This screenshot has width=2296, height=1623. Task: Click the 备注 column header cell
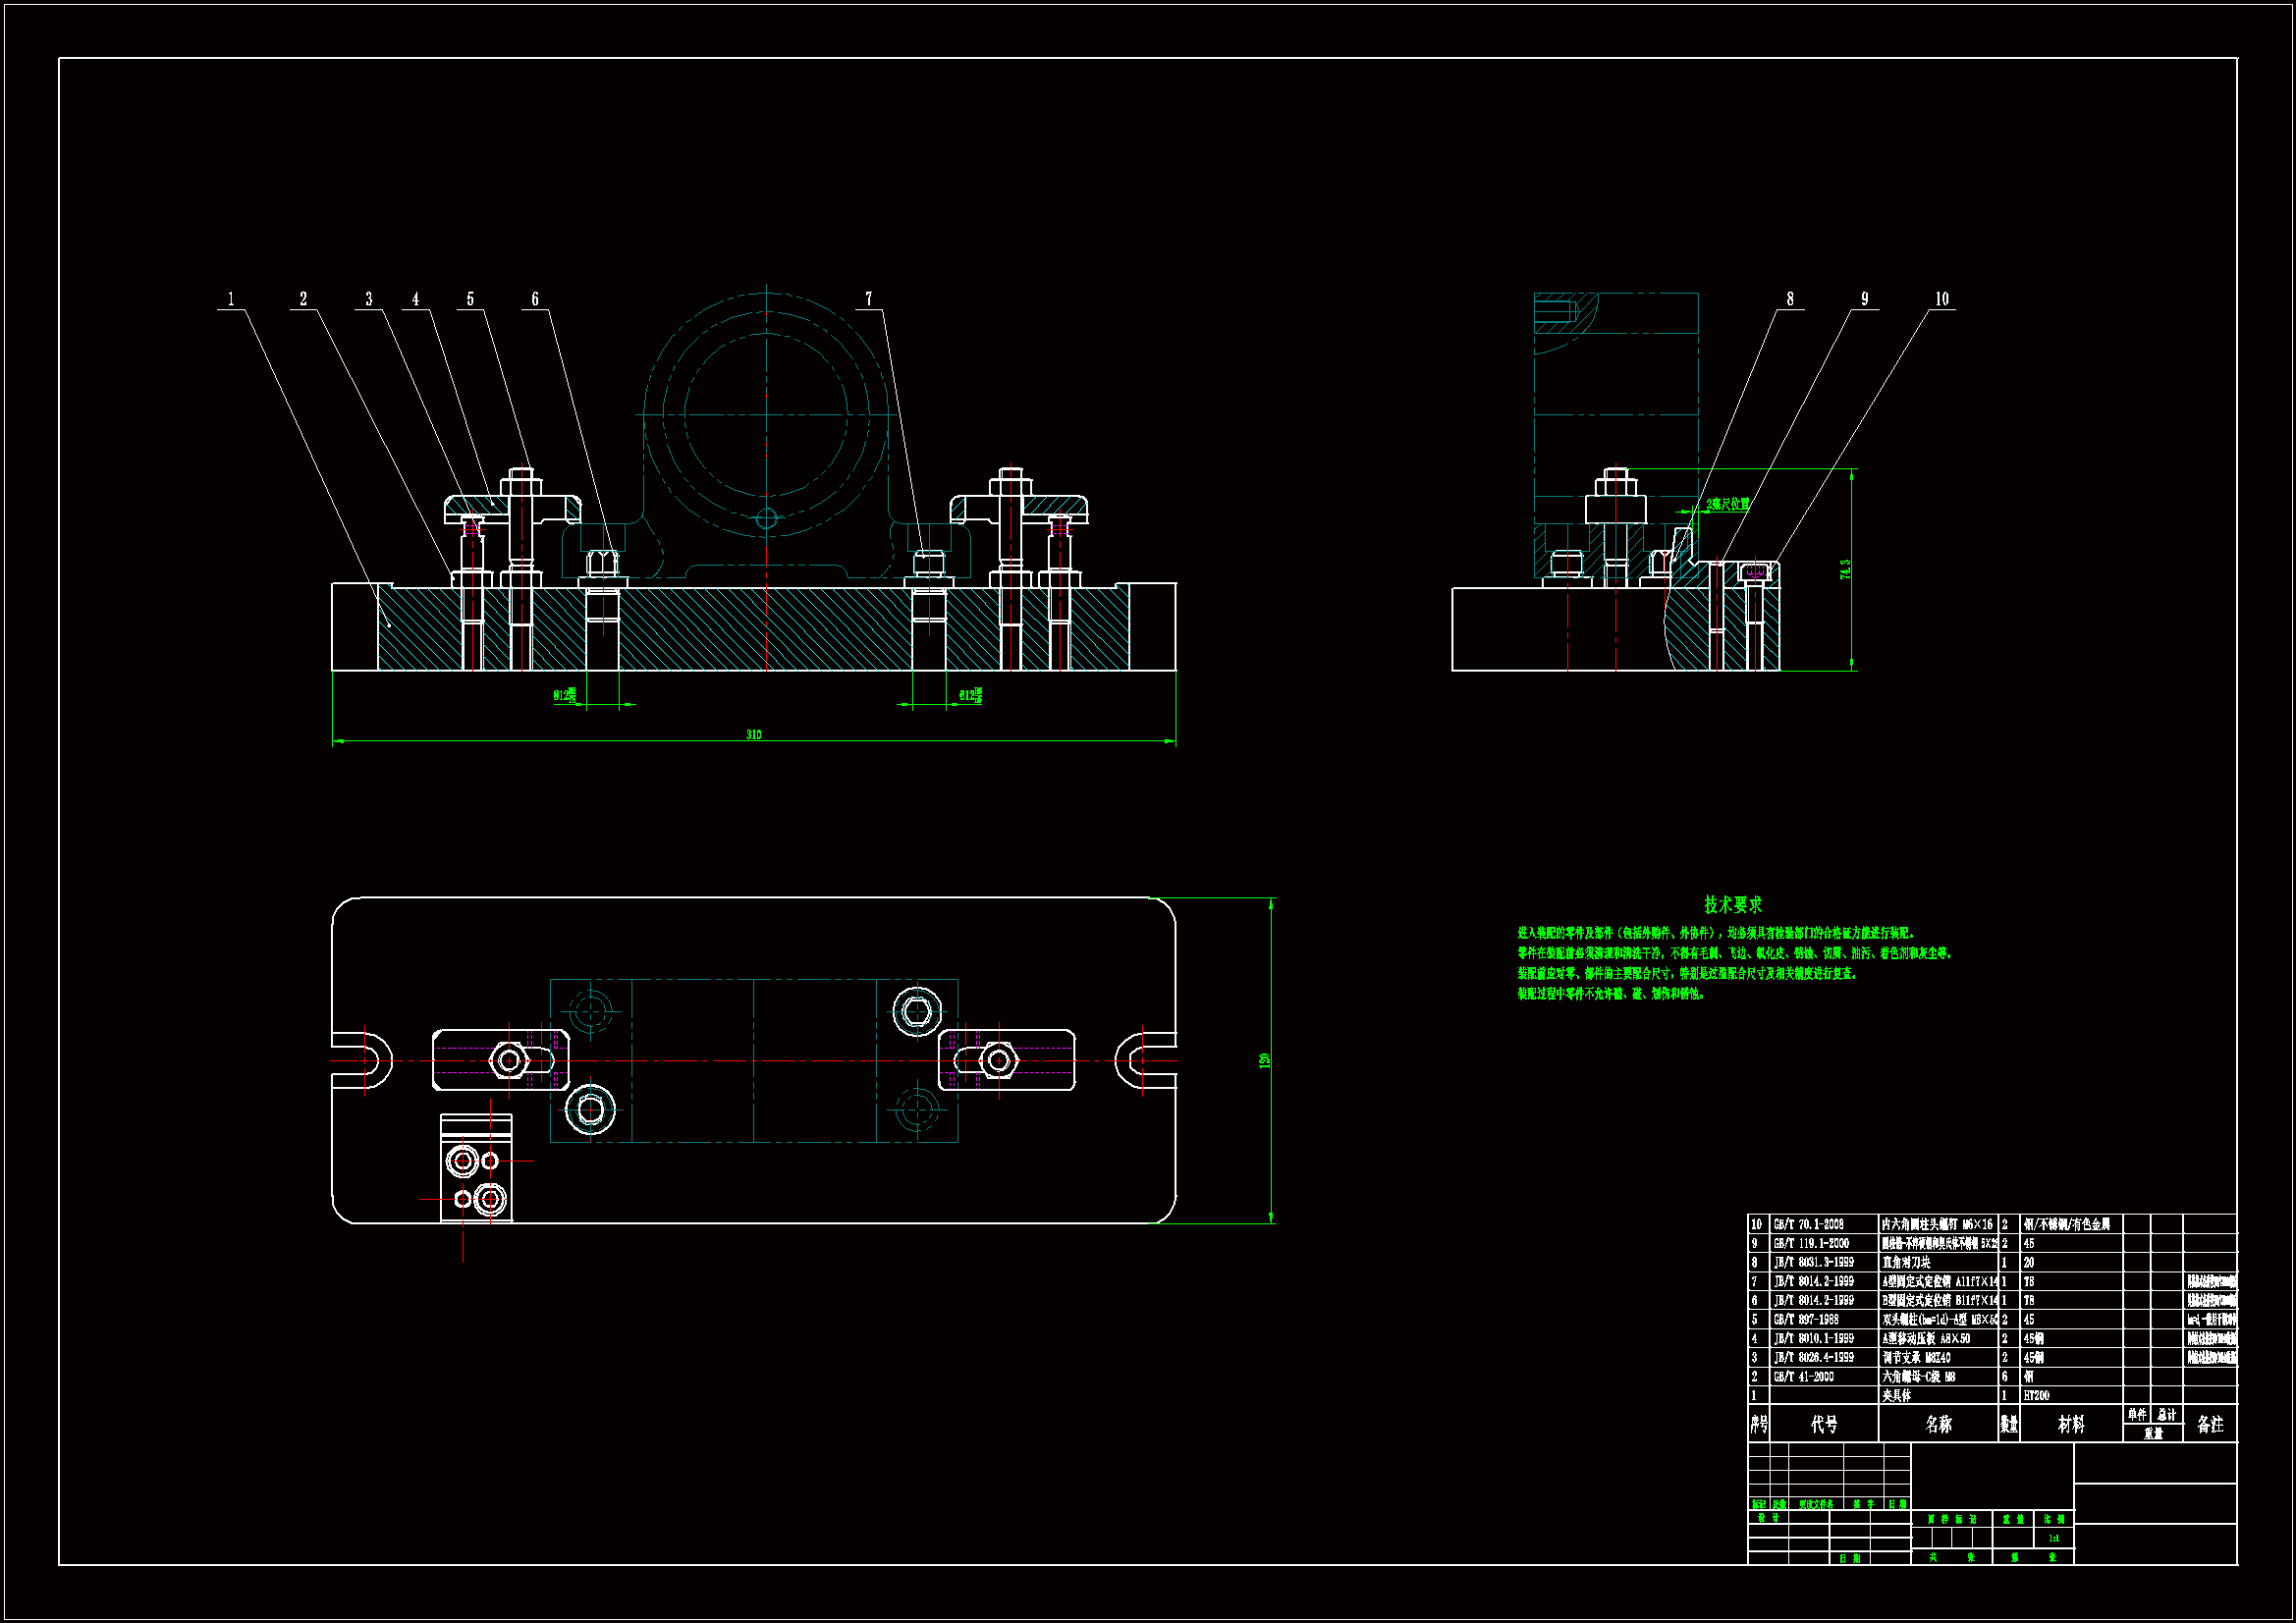(x=2209, y=1424)
